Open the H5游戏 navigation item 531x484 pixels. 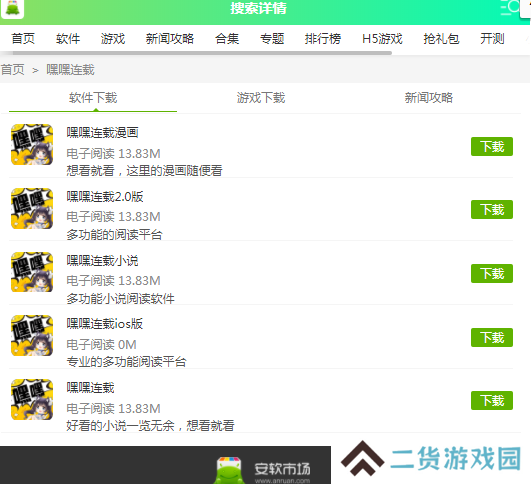[382, 39]
